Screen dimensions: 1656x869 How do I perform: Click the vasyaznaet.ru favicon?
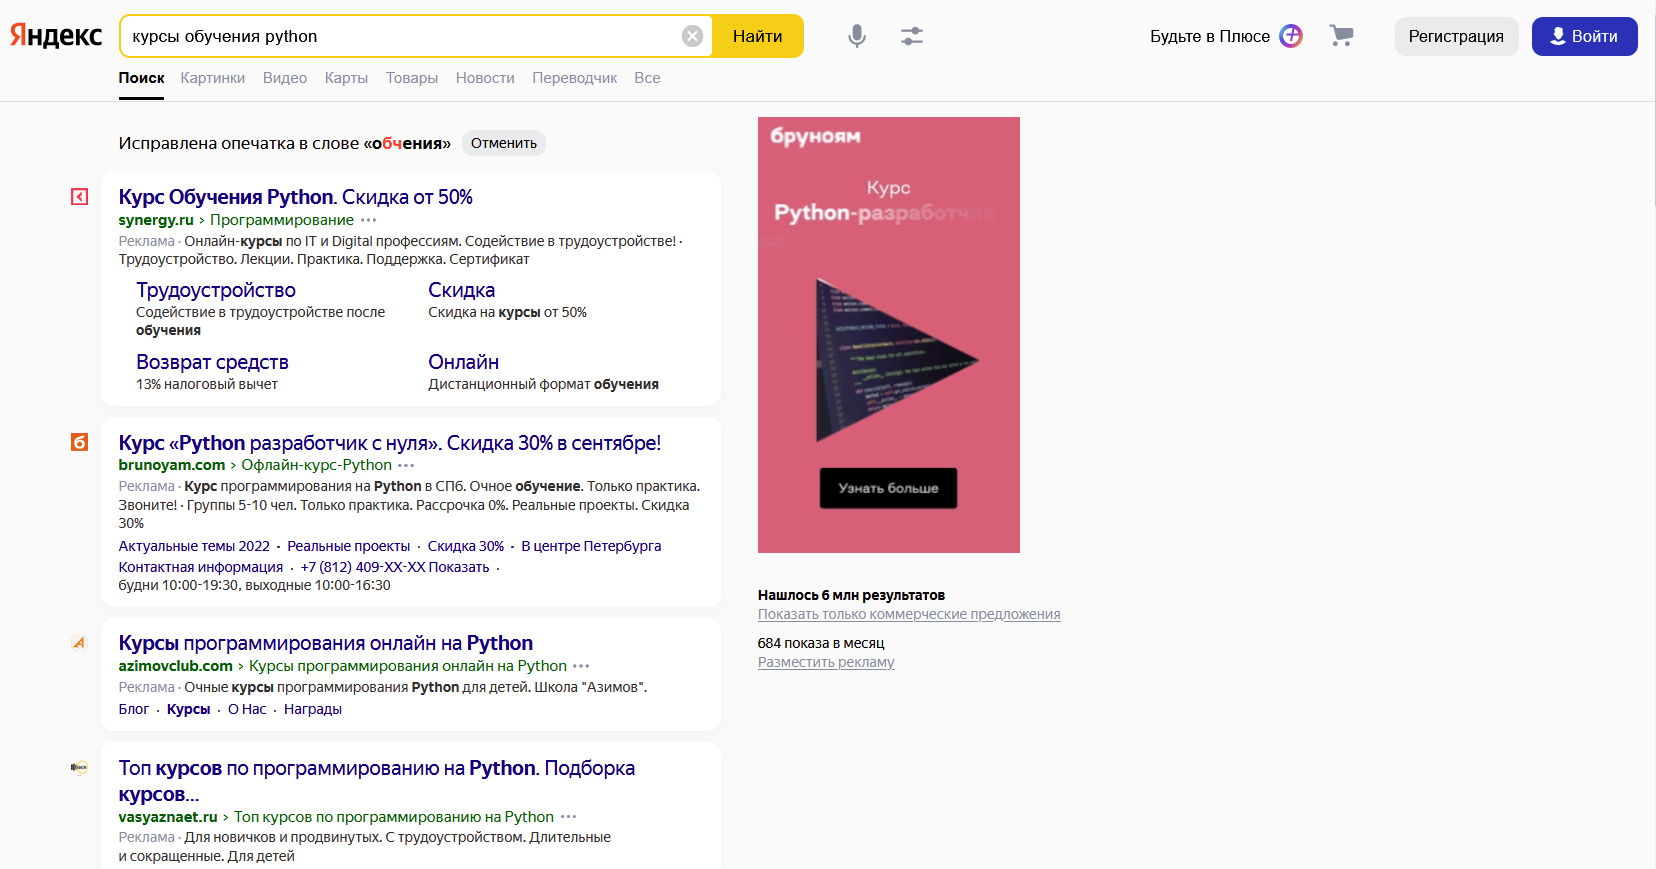pos(79,767)
